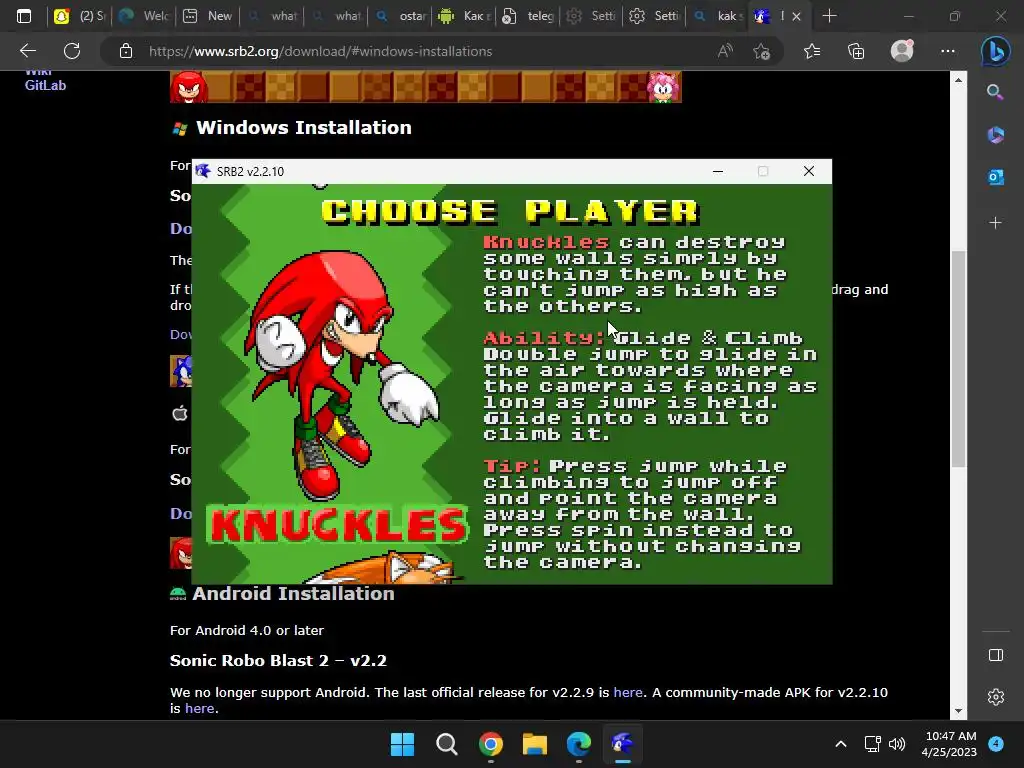Click the address bar URL

tap(320, 51)
